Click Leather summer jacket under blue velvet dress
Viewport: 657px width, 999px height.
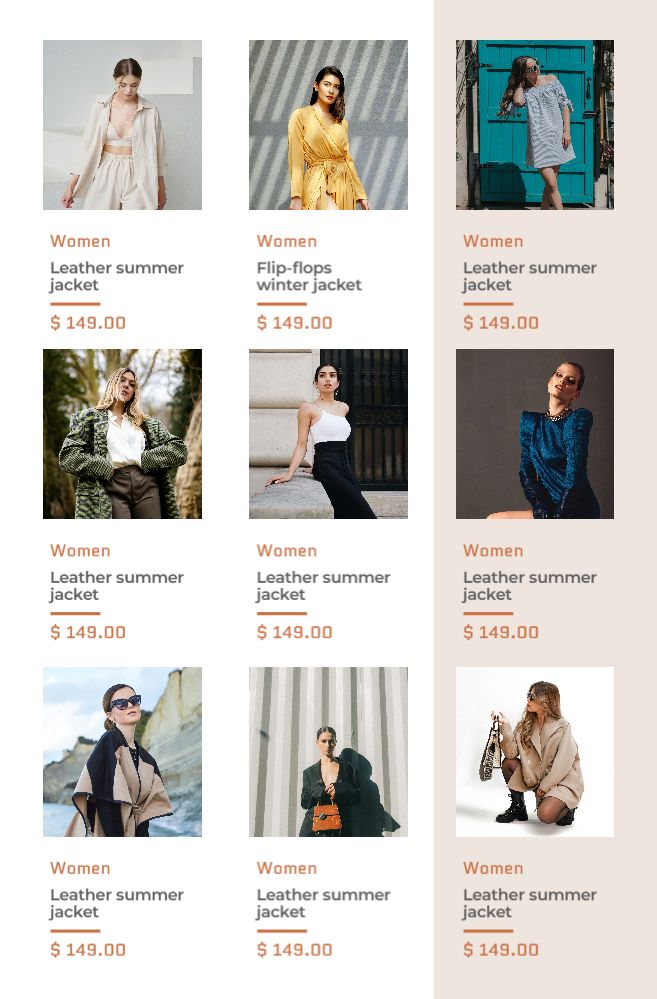point(530,586)
